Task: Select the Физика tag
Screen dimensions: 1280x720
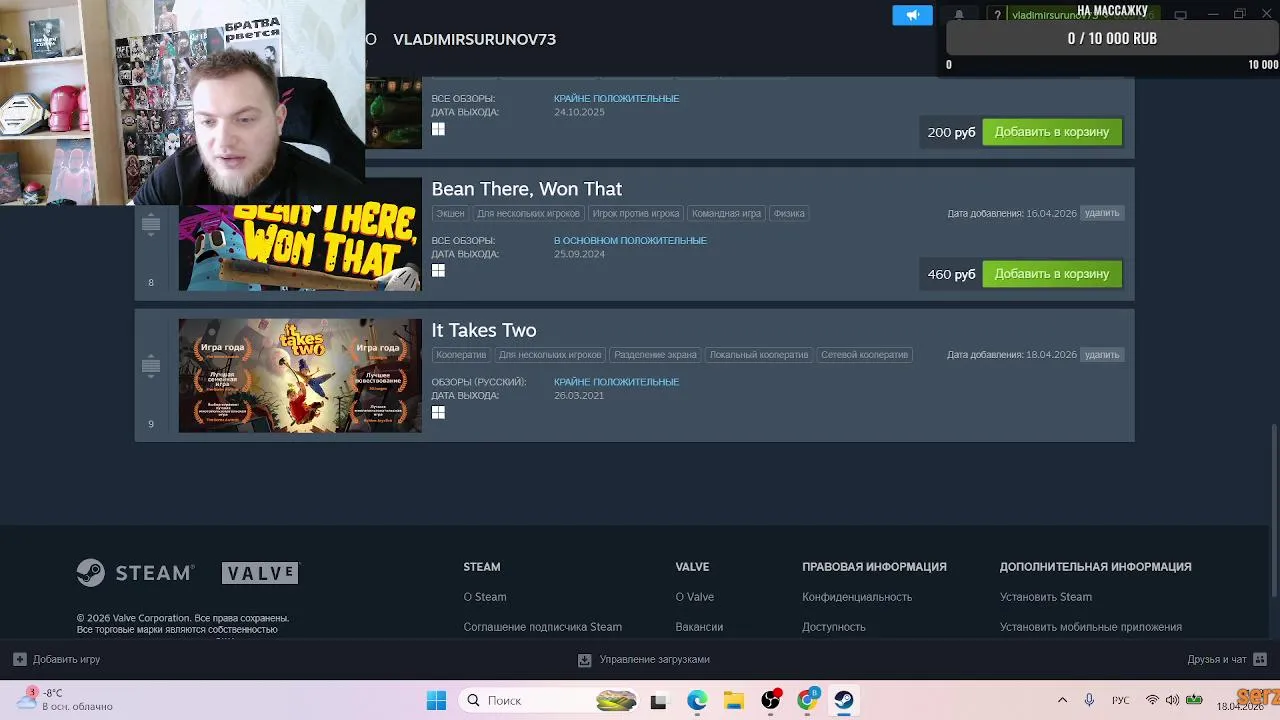Action: (x=789, y=213)
